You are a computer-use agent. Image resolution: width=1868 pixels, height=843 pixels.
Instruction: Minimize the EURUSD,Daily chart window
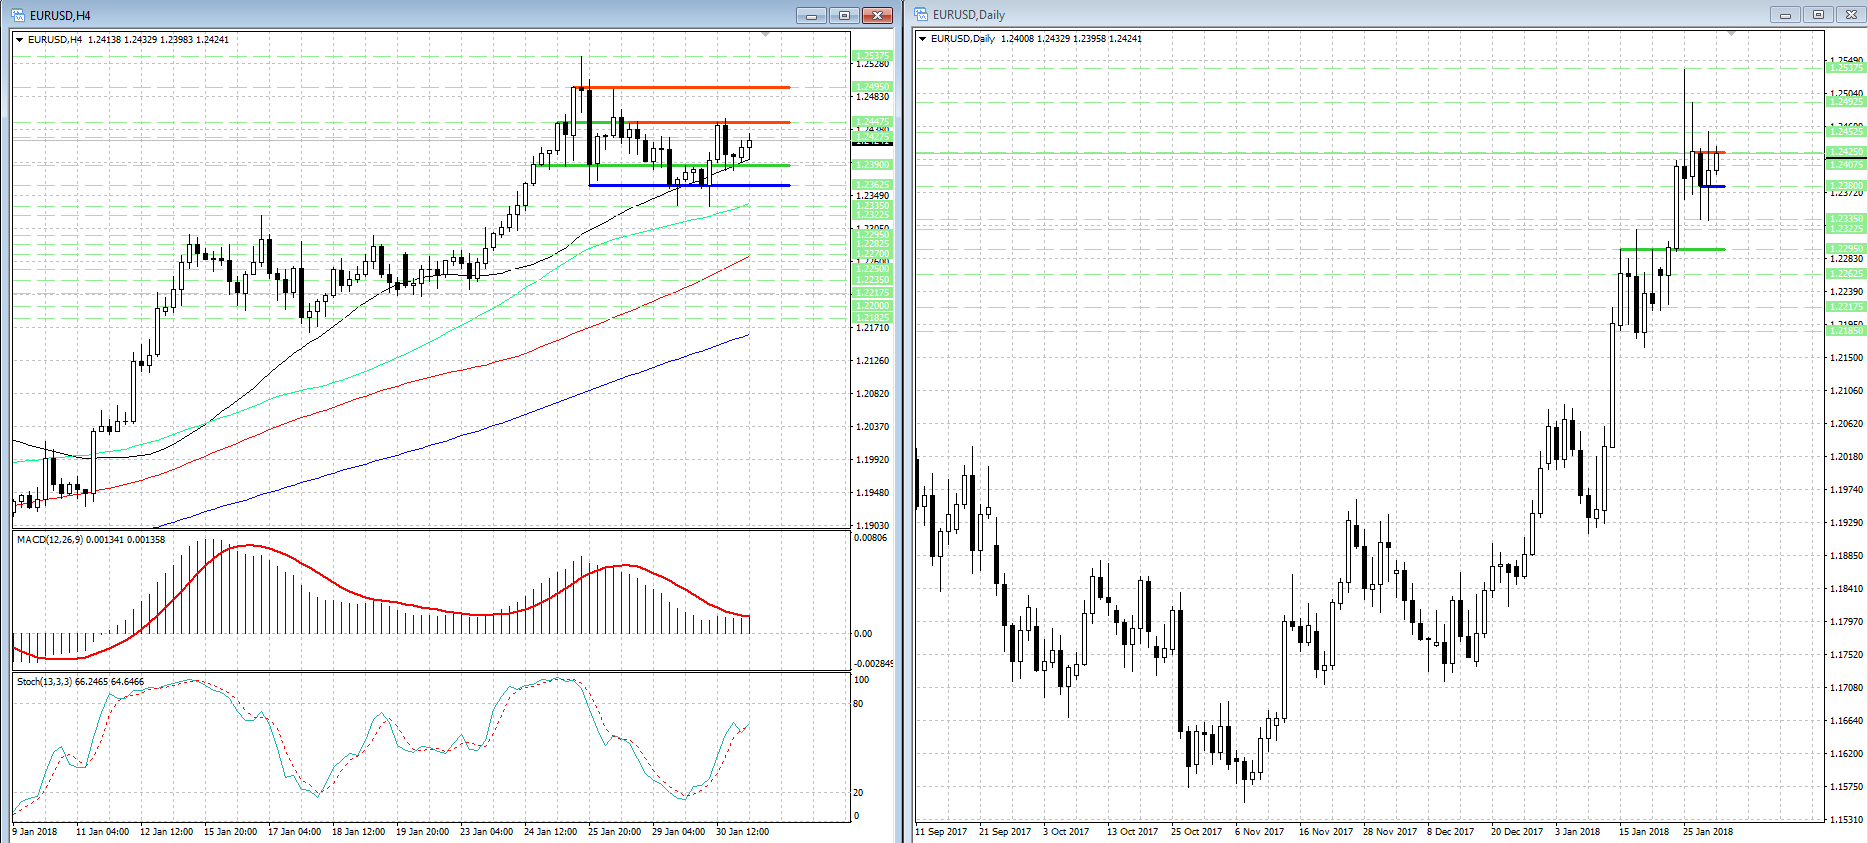click(1785, 15)
